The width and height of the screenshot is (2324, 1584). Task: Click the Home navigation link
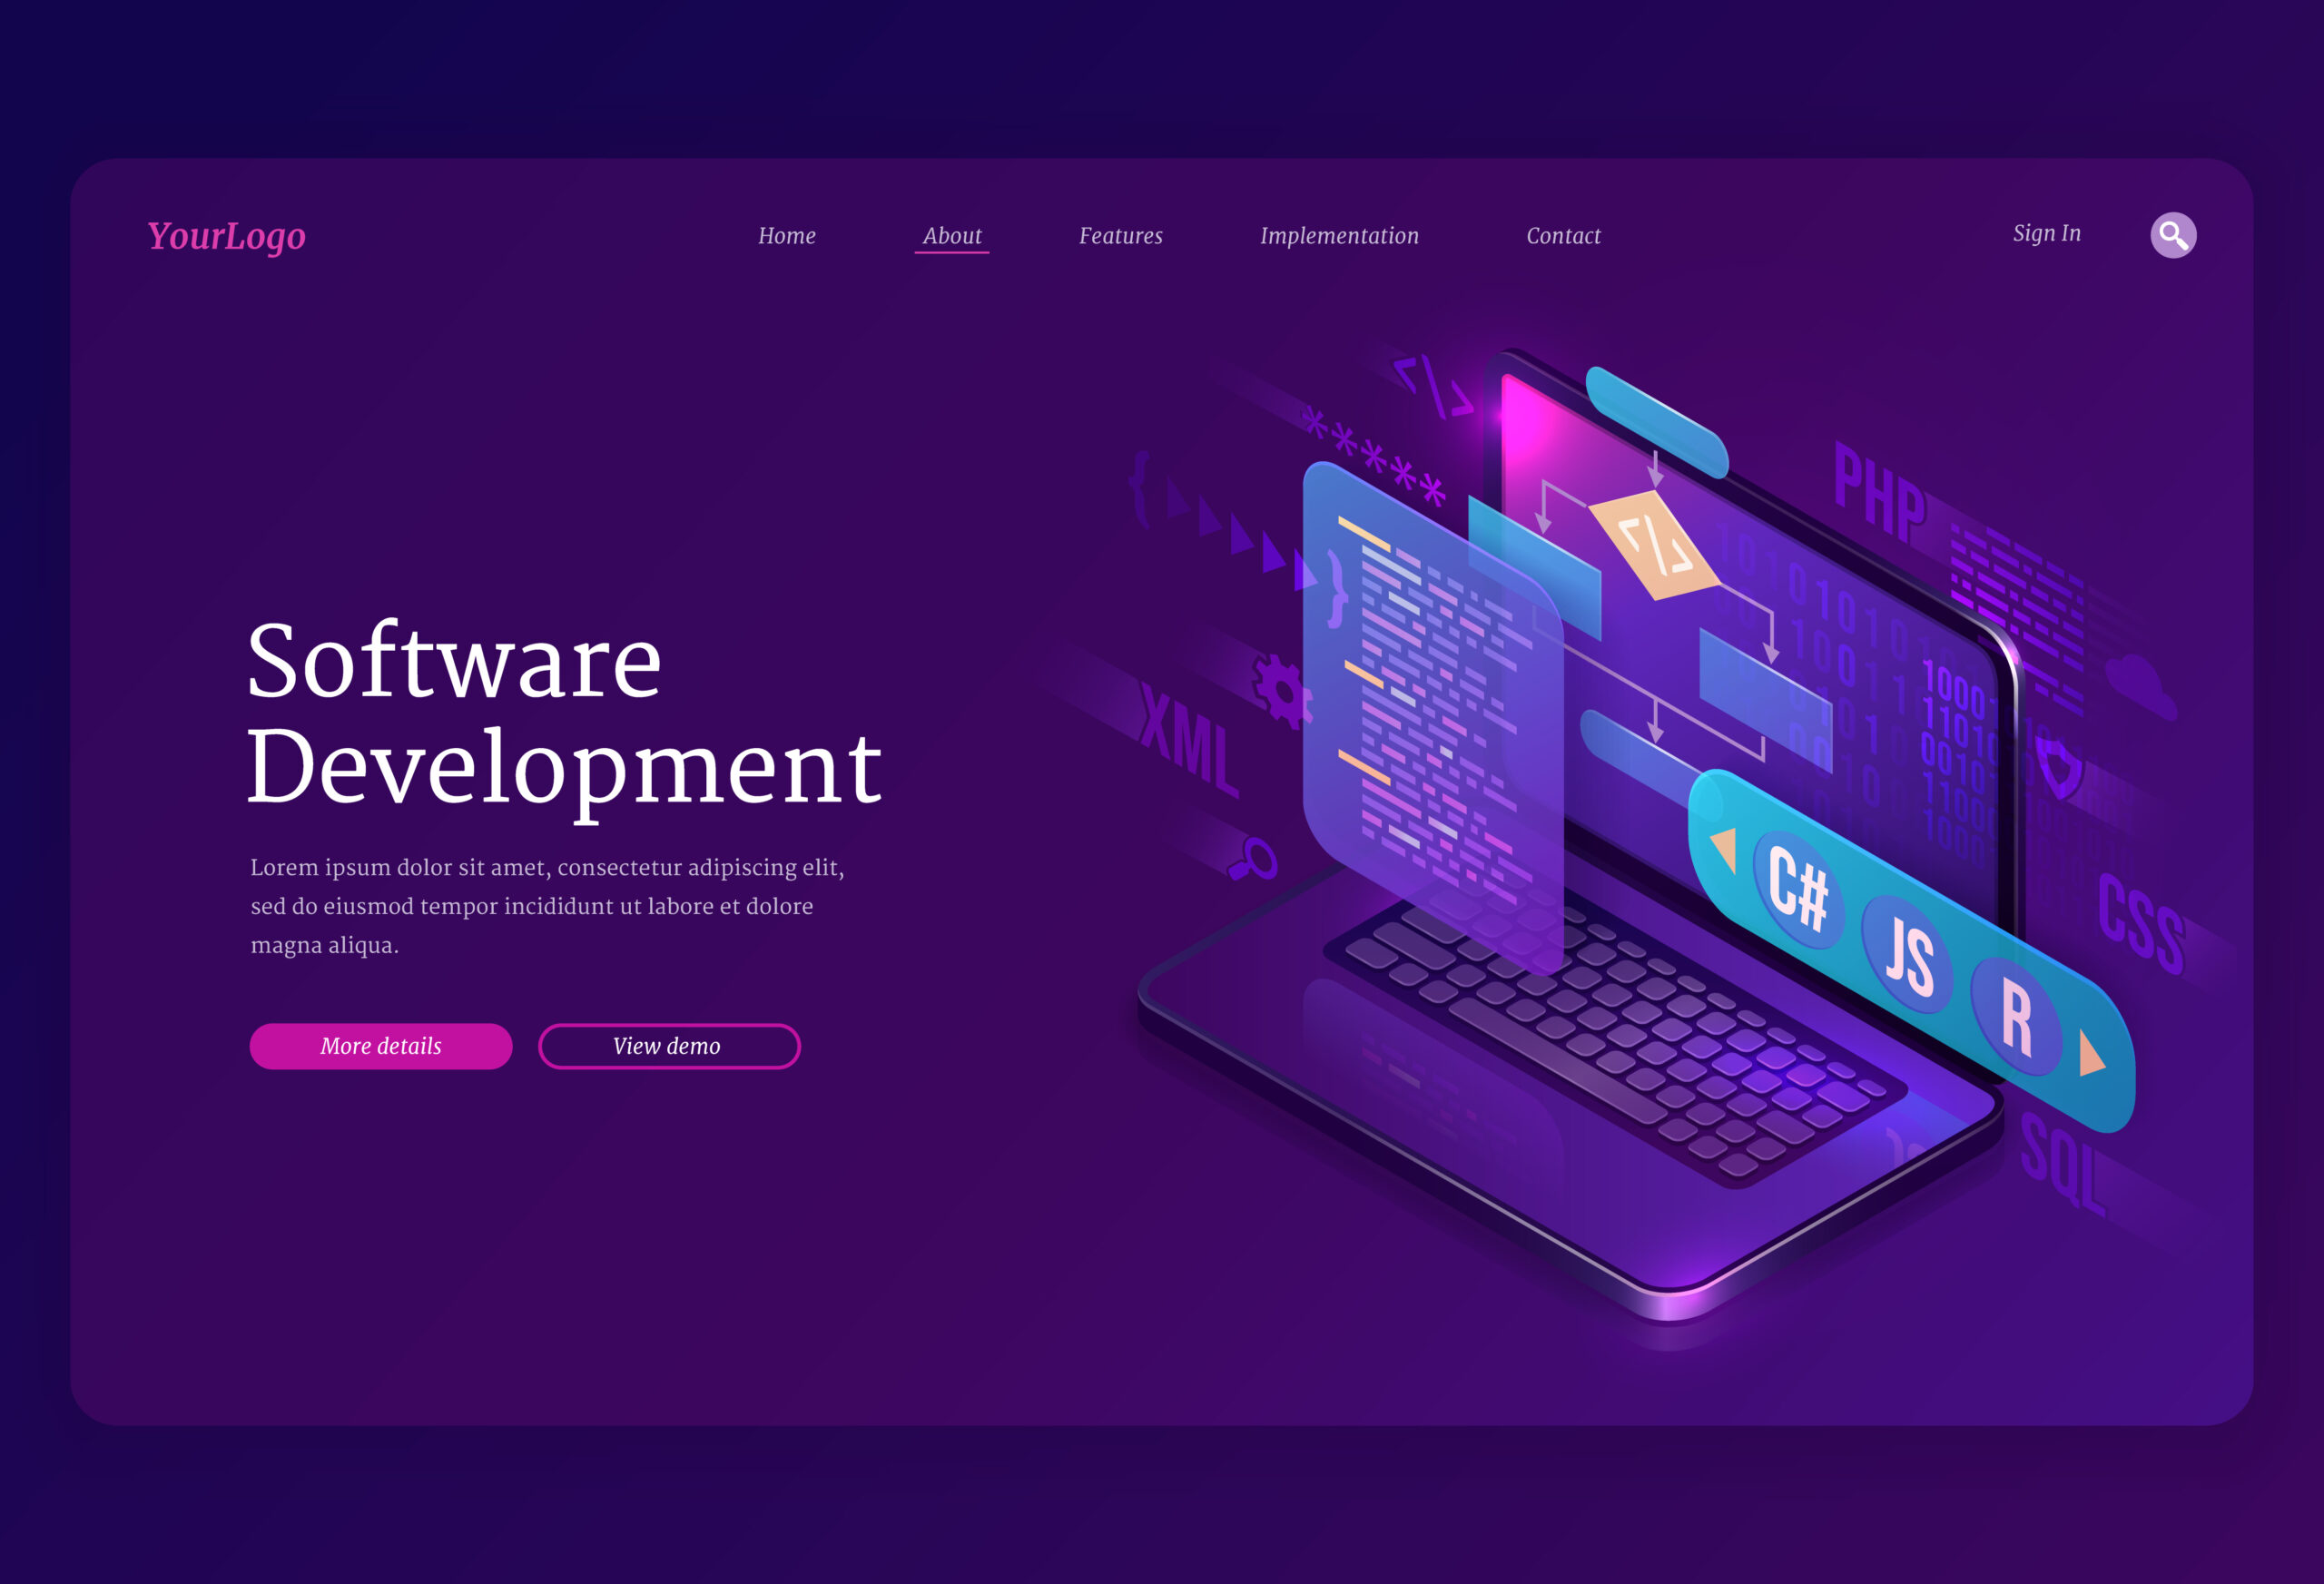point(783,235)
